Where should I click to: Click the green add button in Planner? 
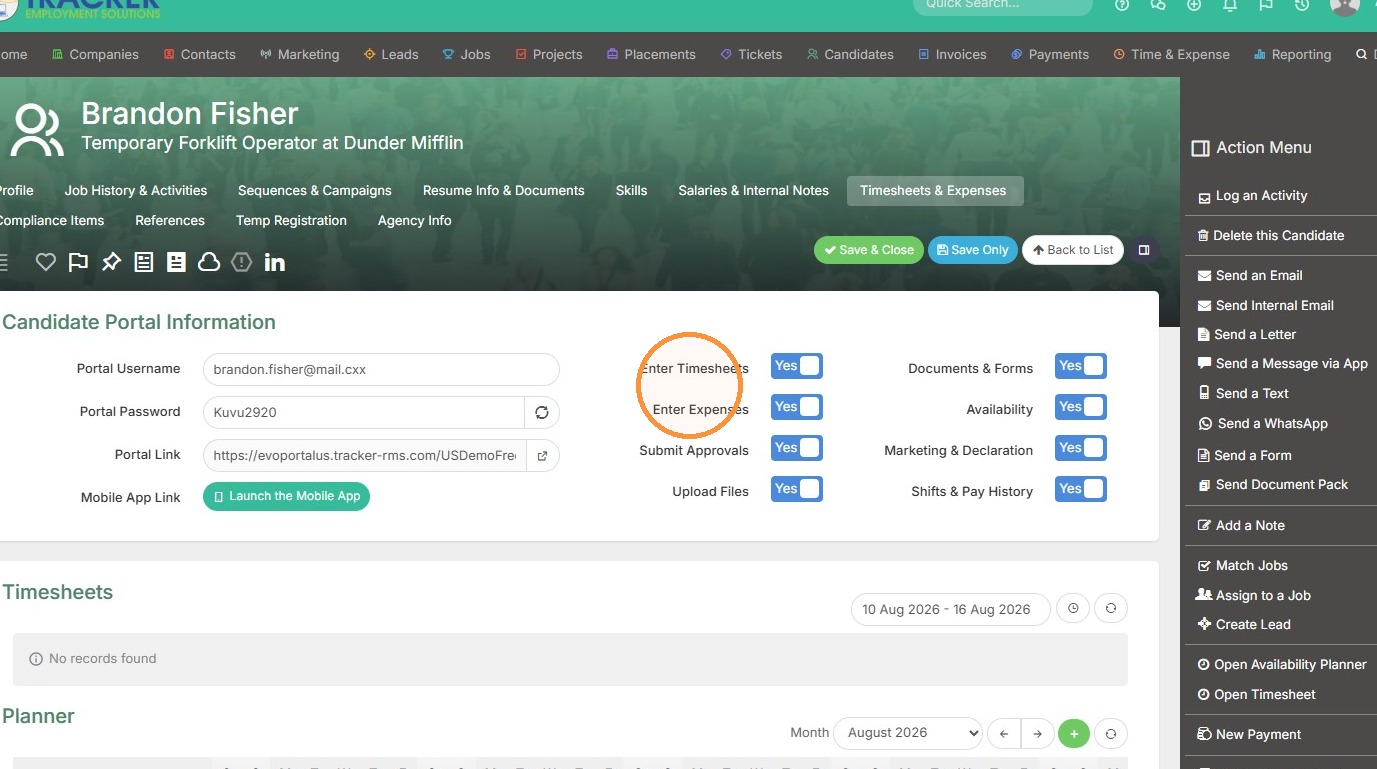1073,733
